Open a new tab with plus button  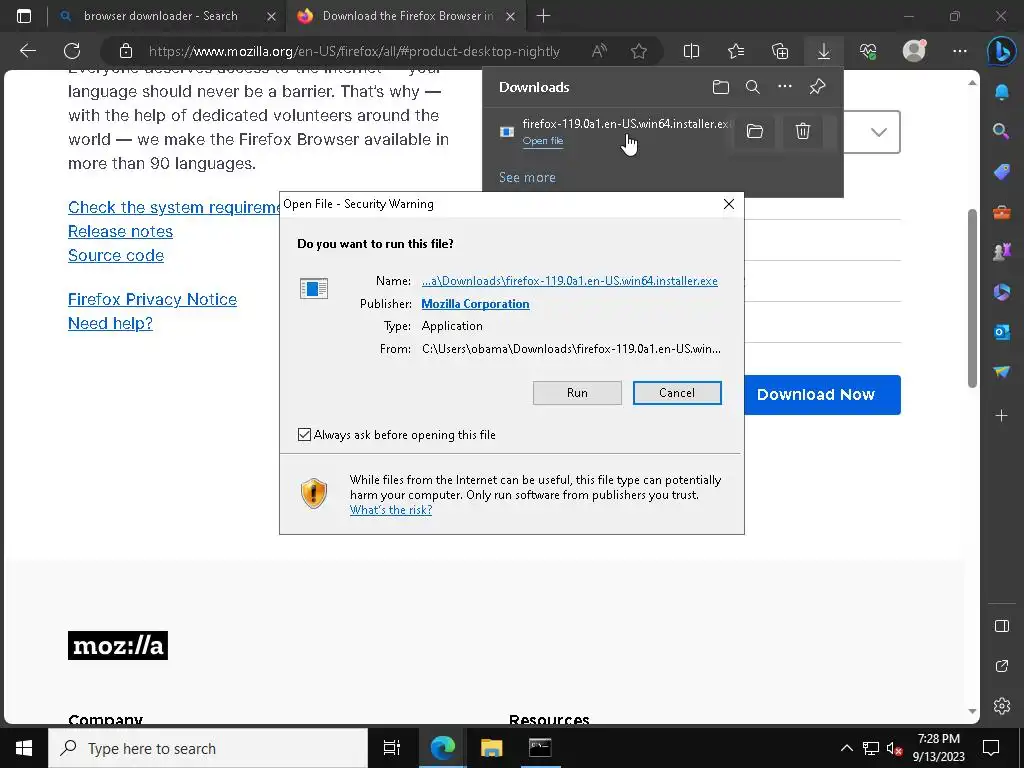543,16
